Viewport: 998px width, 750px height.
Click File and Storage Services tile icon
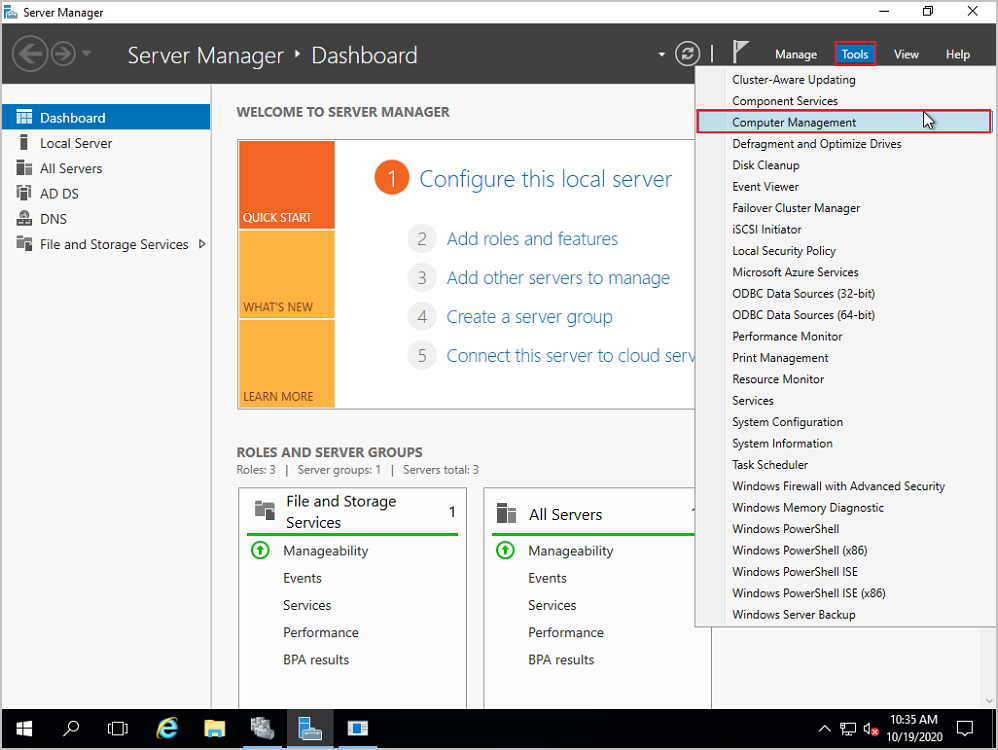[265, 511]
